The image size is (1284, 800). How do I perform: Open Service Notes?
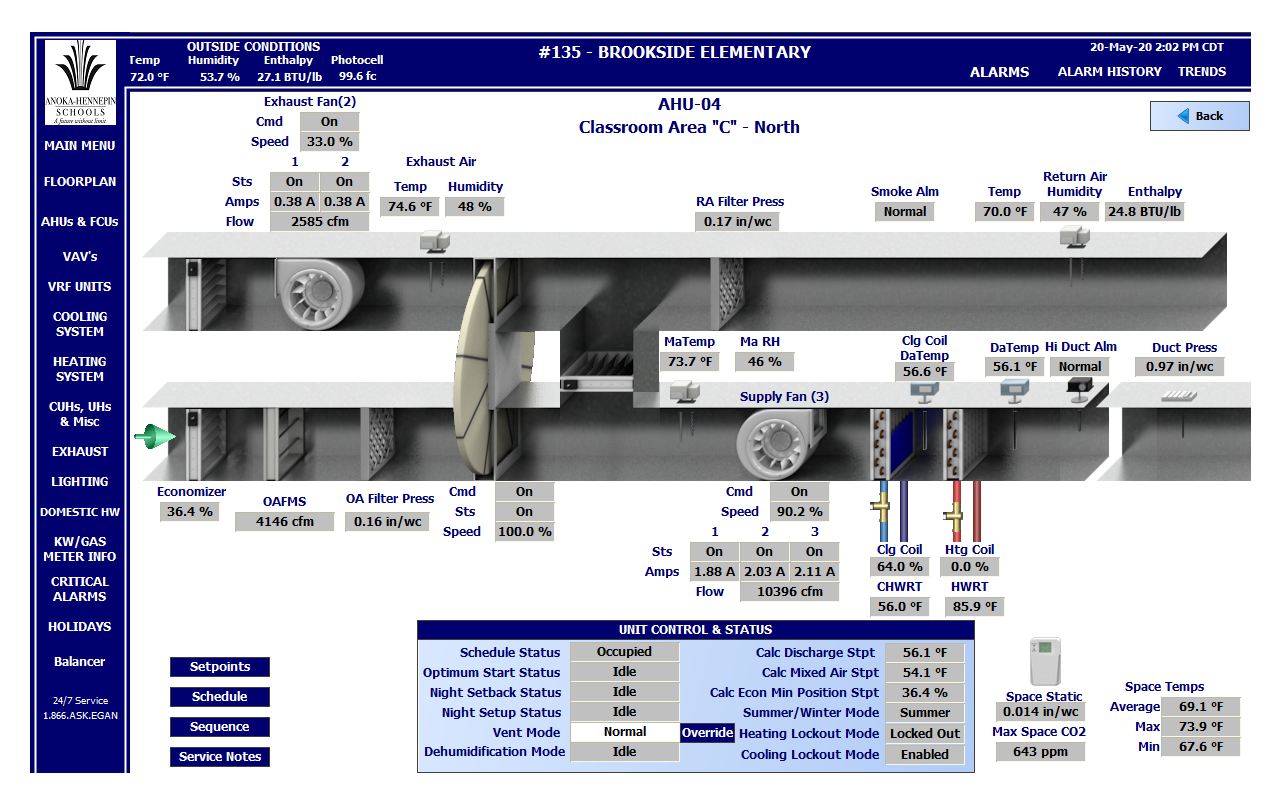point(220,757)
